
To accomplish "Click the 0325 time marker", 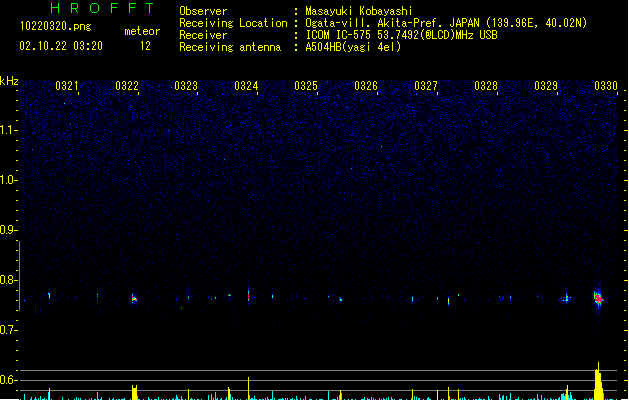I will tap(306, 86).
